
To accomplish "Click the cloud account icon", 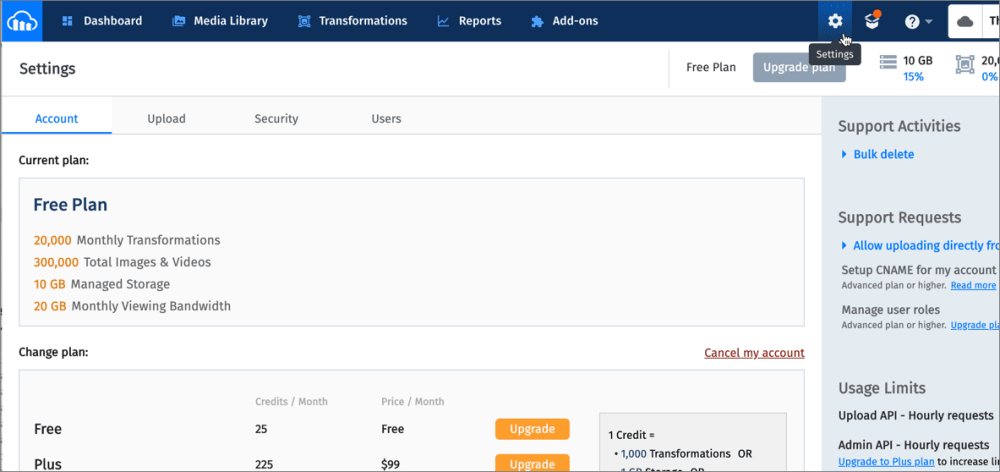I will pyautogui.click(x=966, y=21).
